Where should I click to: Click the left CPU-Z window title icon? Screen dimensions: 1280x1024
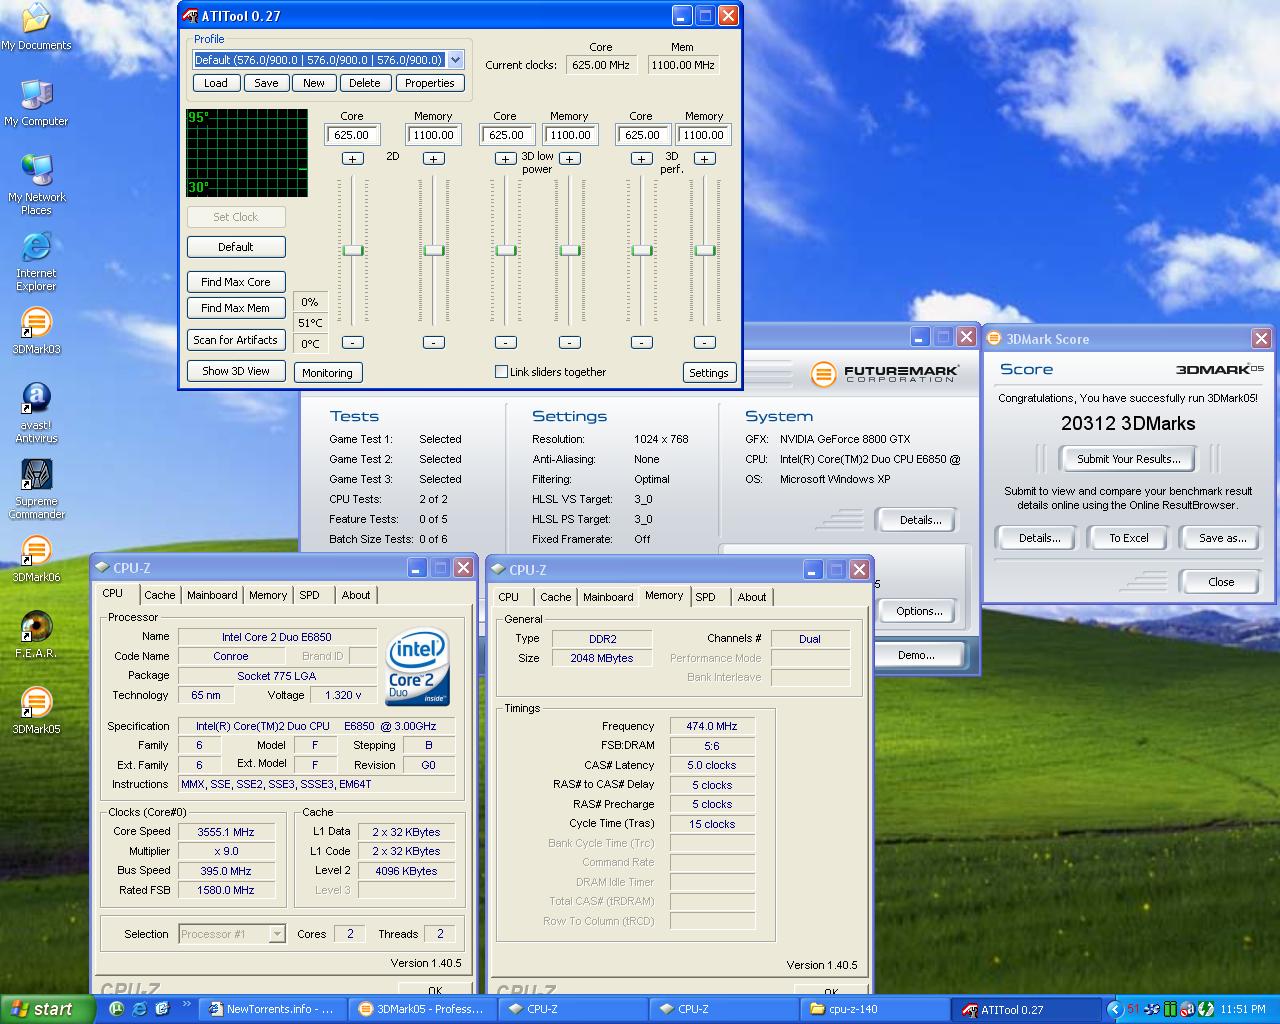tap(102, 568)
